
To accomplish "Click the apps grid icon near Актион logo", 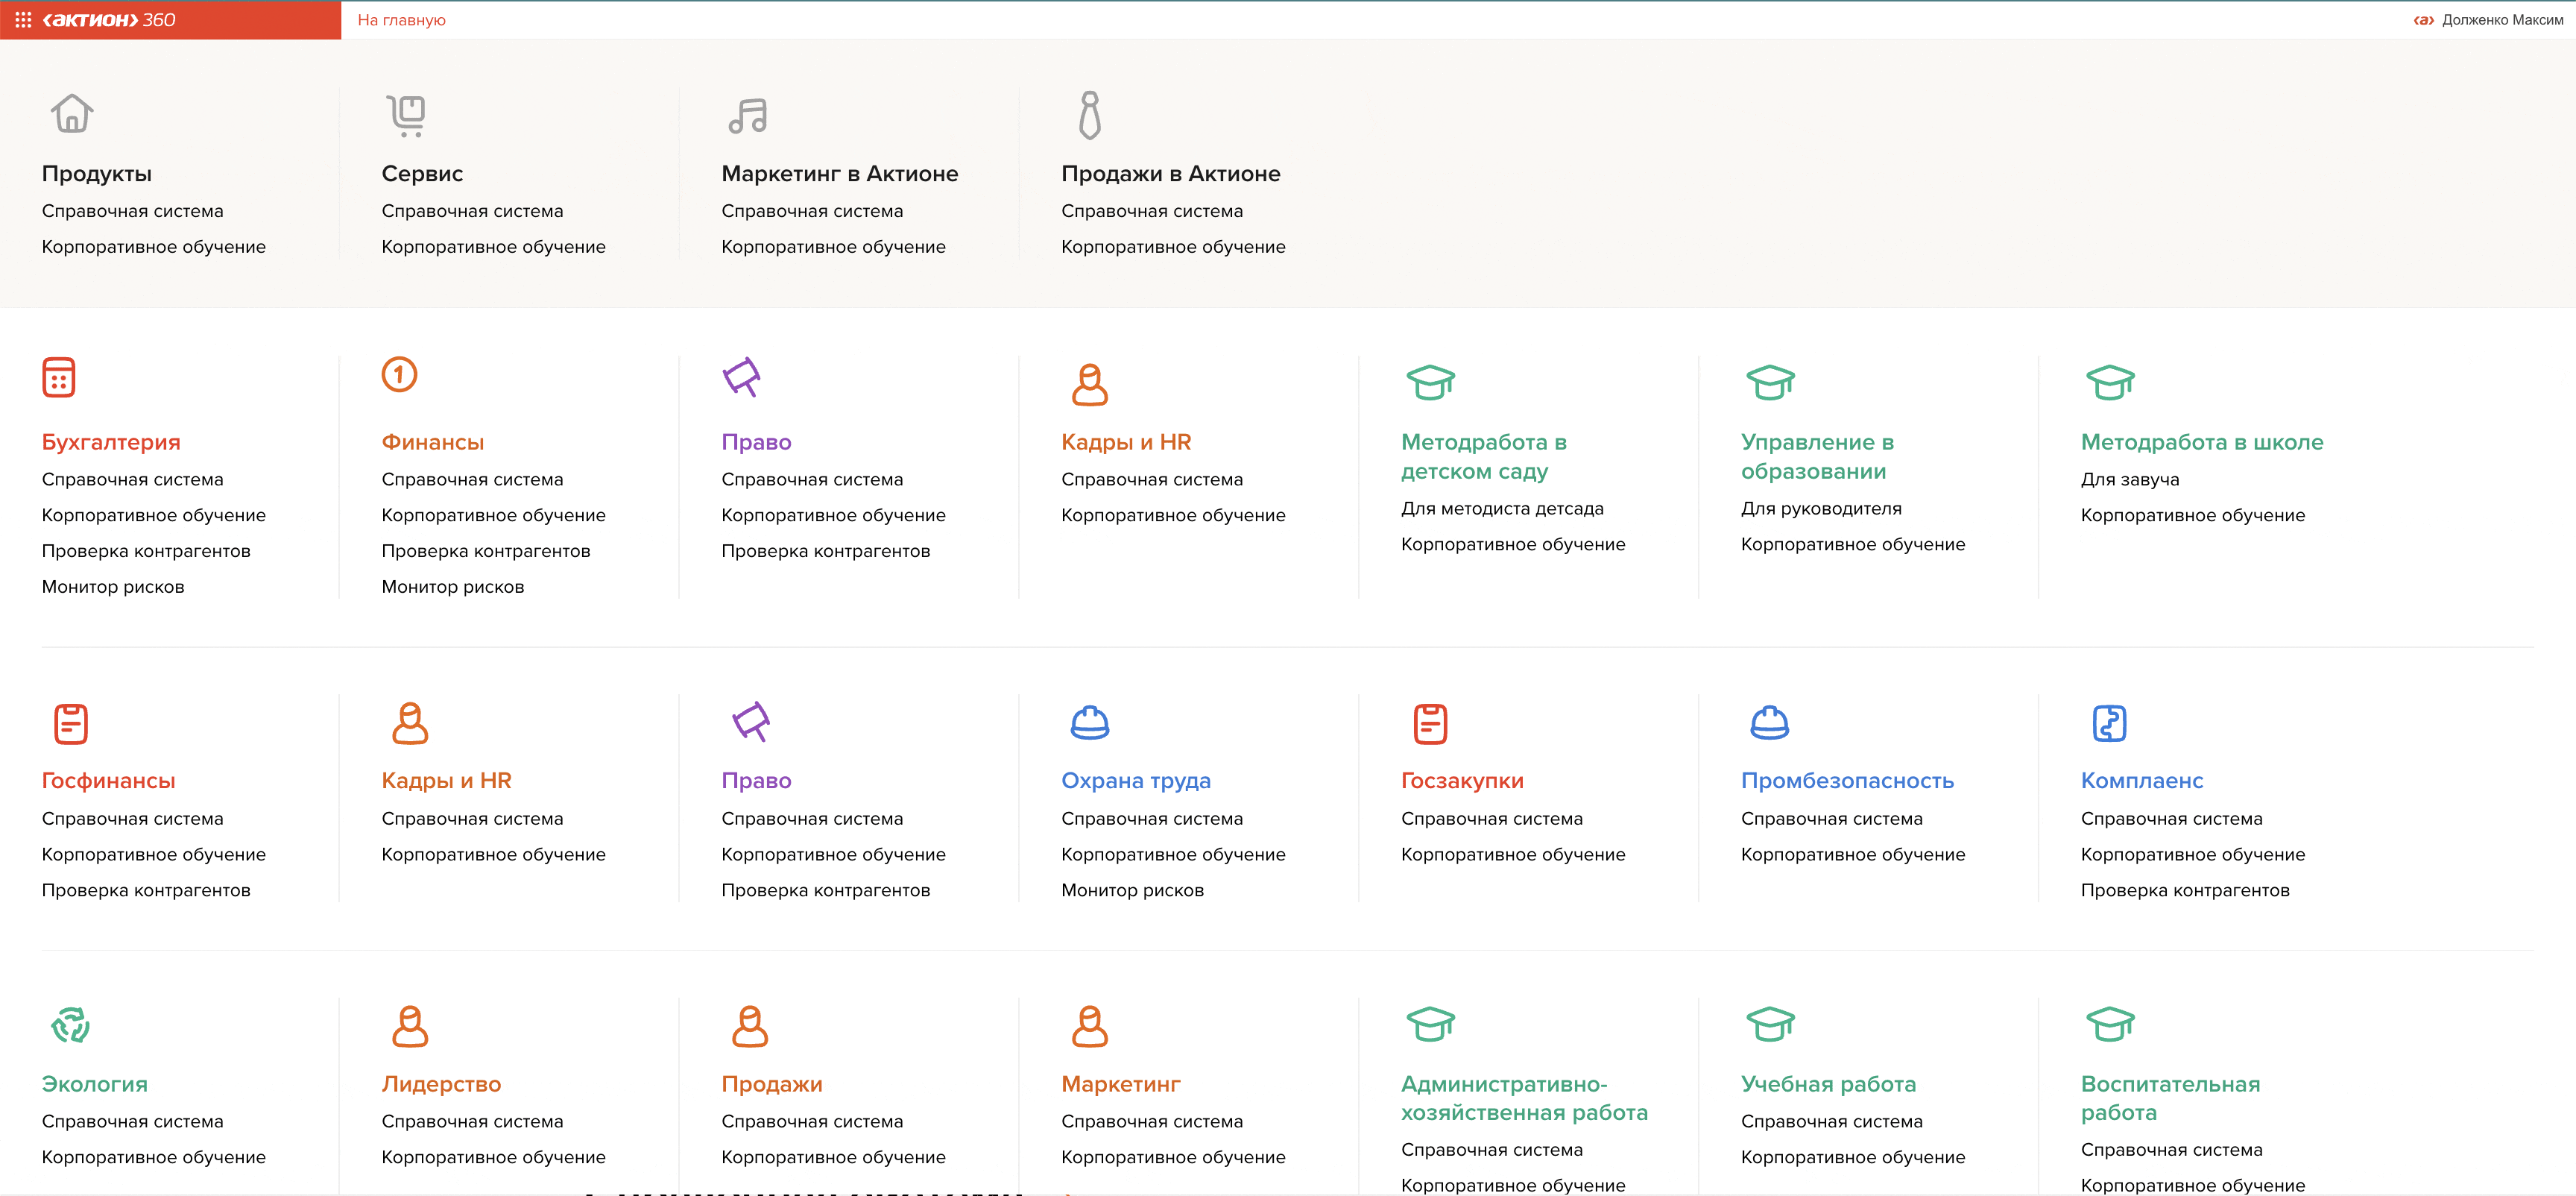I will click(23, 20).
